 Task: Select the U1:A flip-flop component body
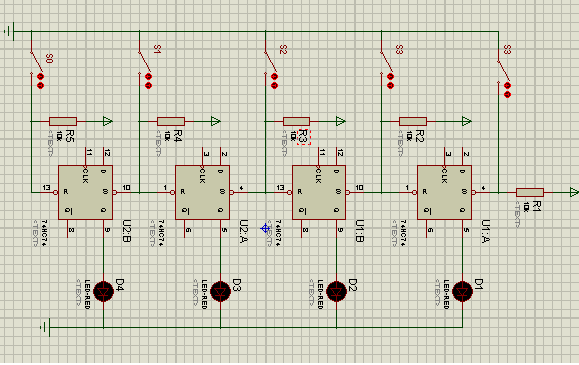click(x=444, y=192)
